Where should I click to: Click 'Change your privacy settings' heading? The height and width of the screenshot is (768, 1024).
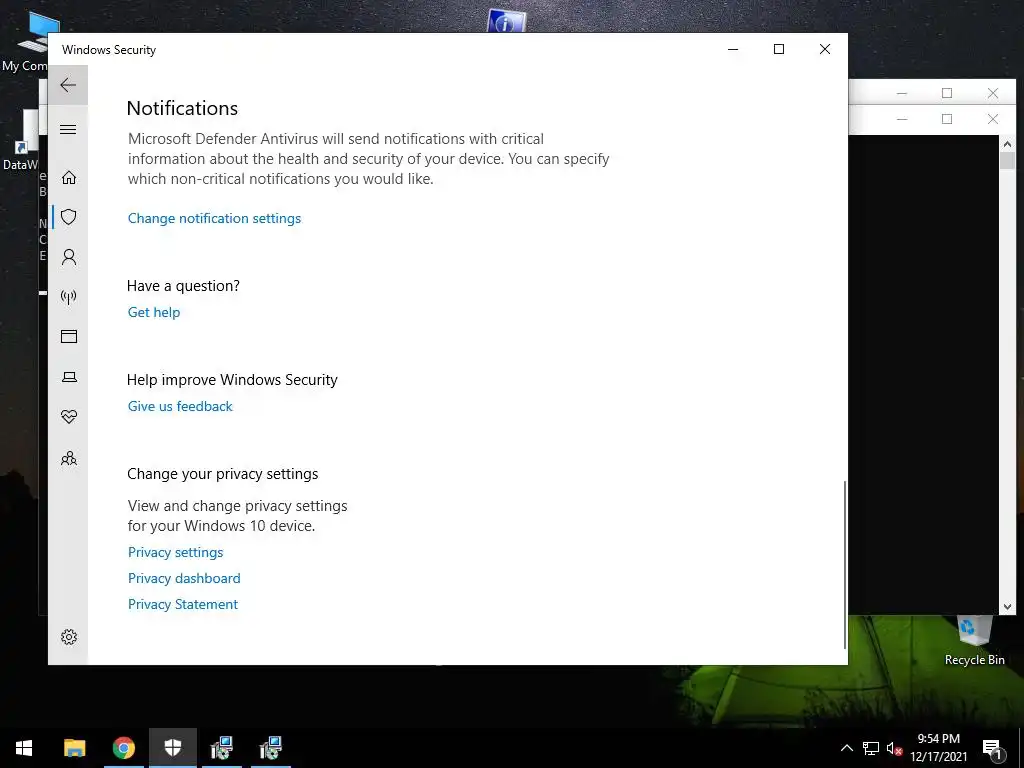[x=223, y=473]
